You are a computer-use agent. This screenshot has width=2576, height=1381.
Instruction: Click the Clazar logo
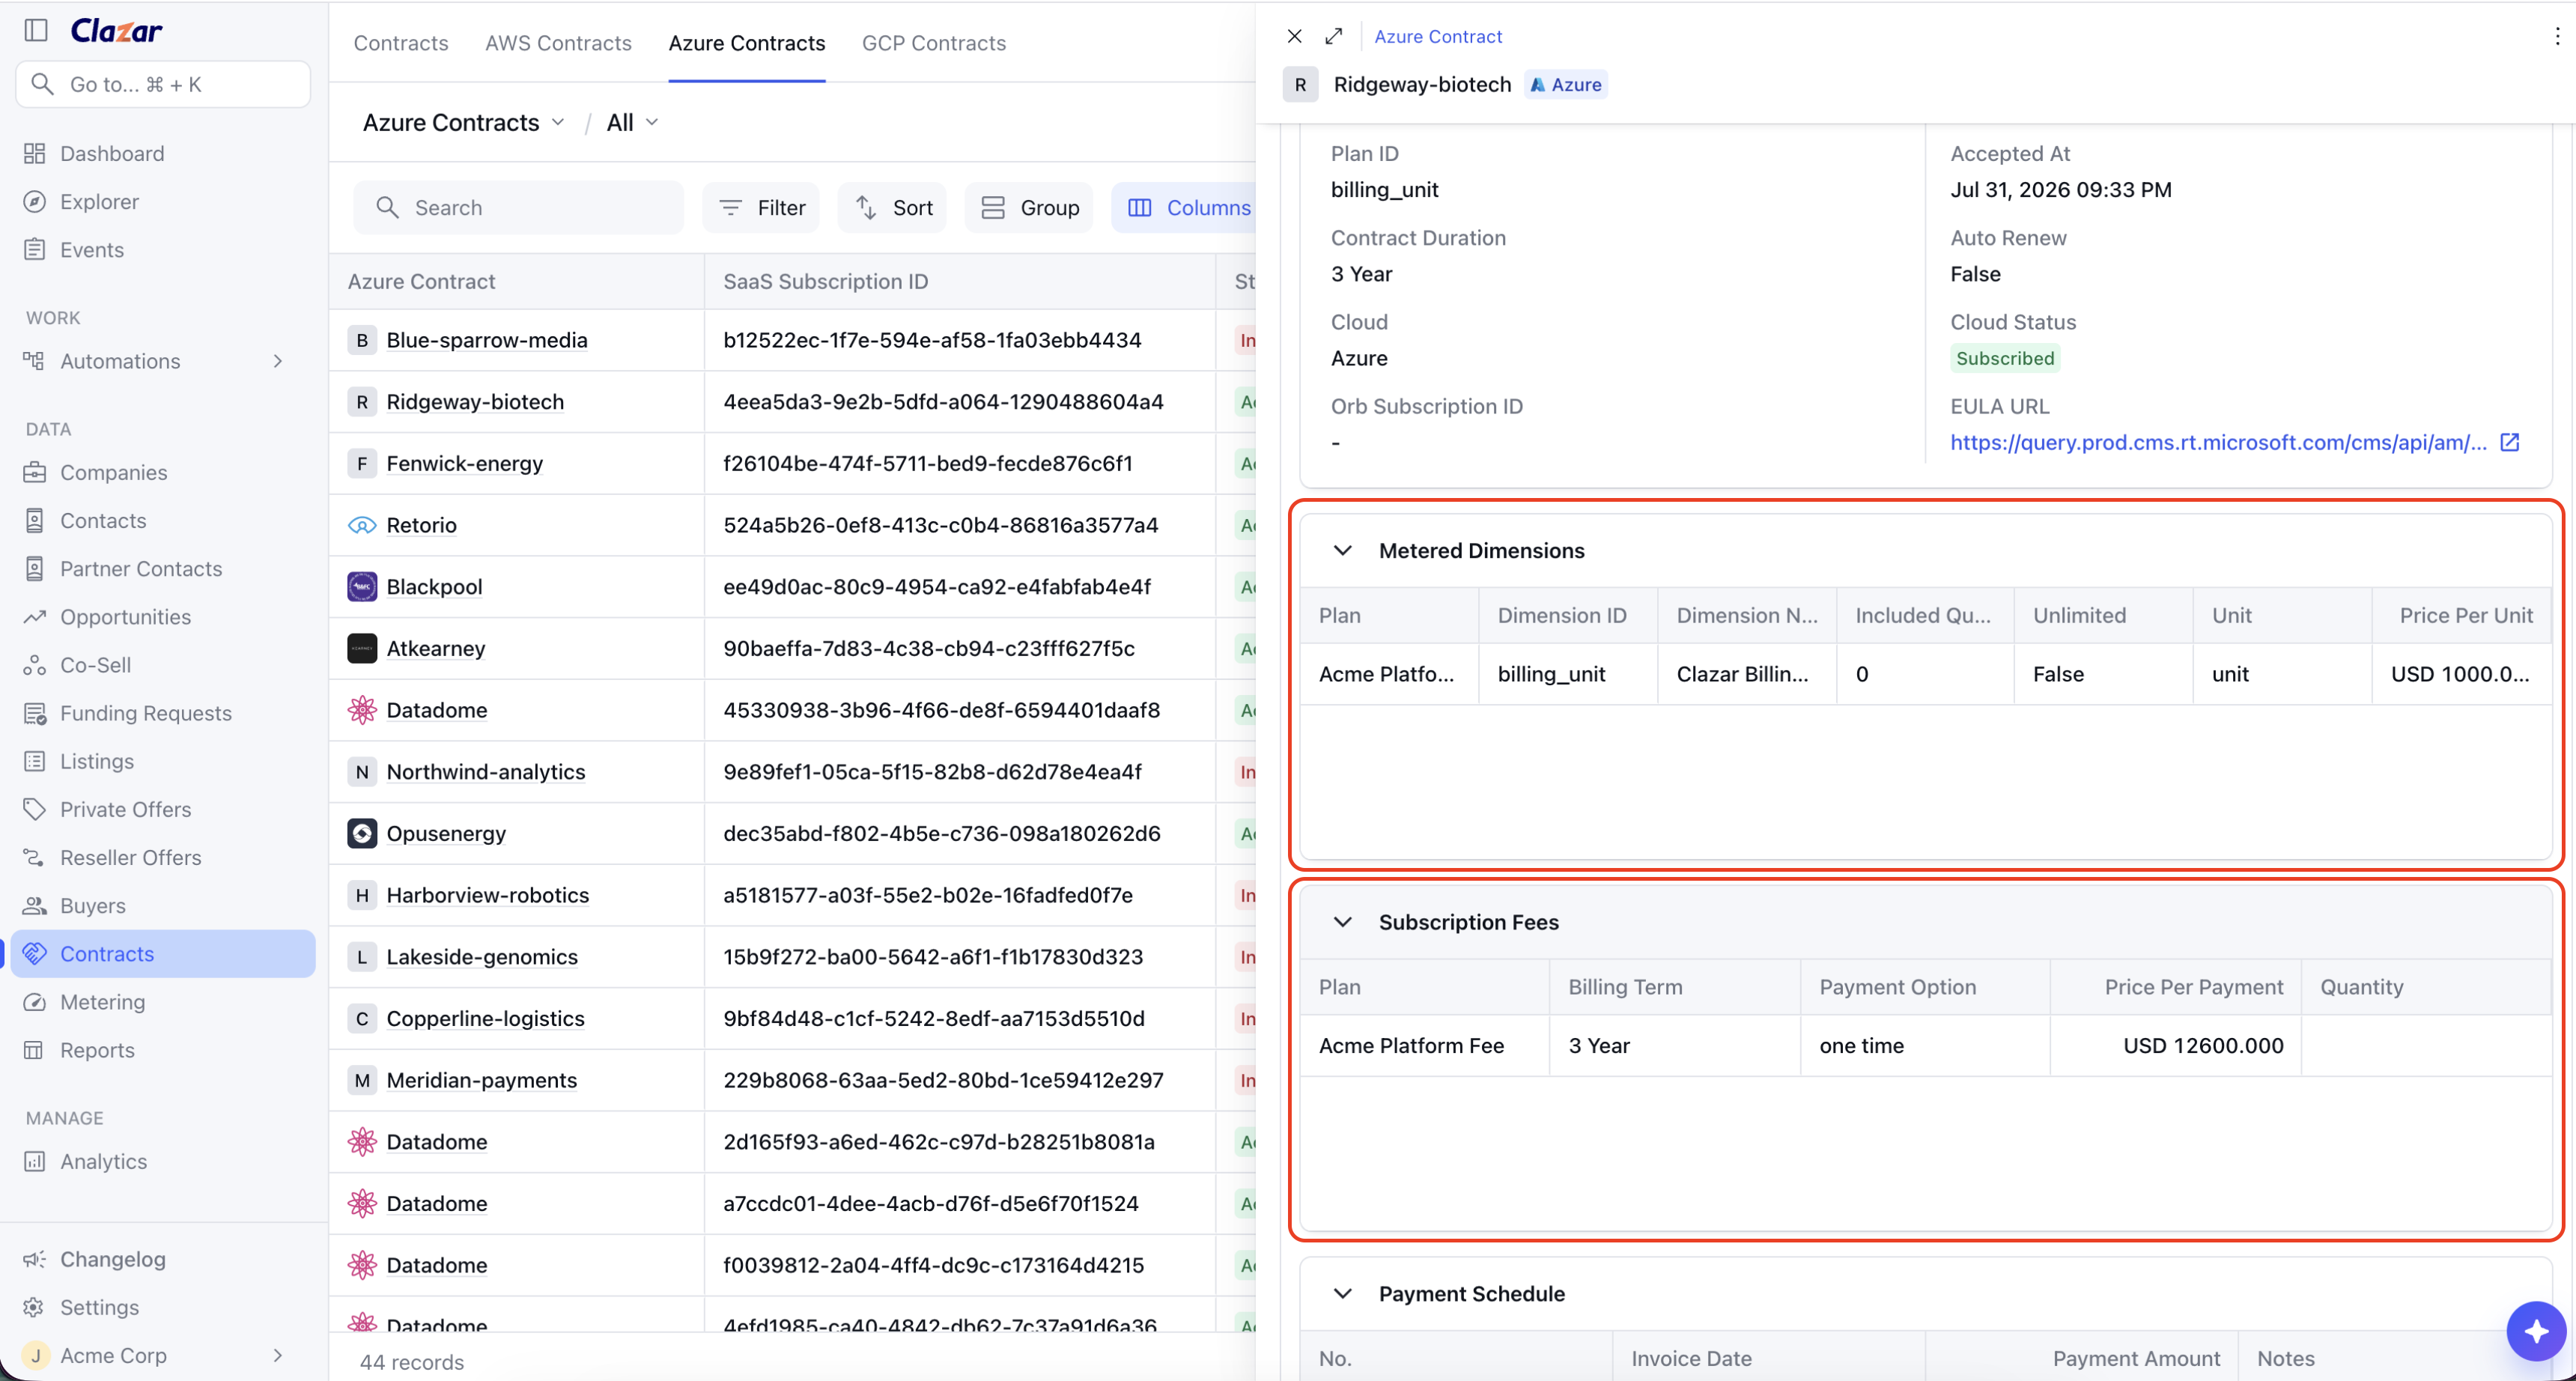[x=116, y=31]
